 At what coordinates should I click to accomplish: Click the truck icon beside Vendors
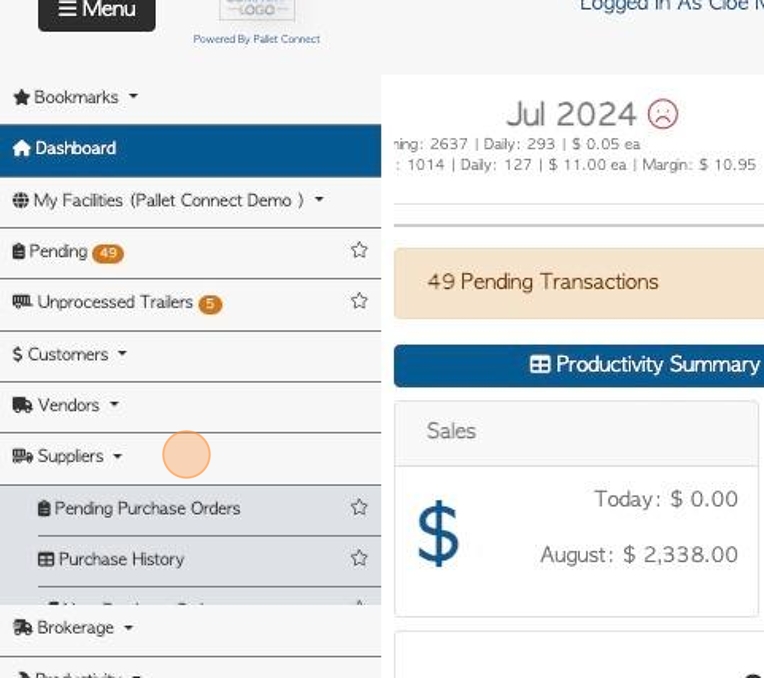pos(22,405)
